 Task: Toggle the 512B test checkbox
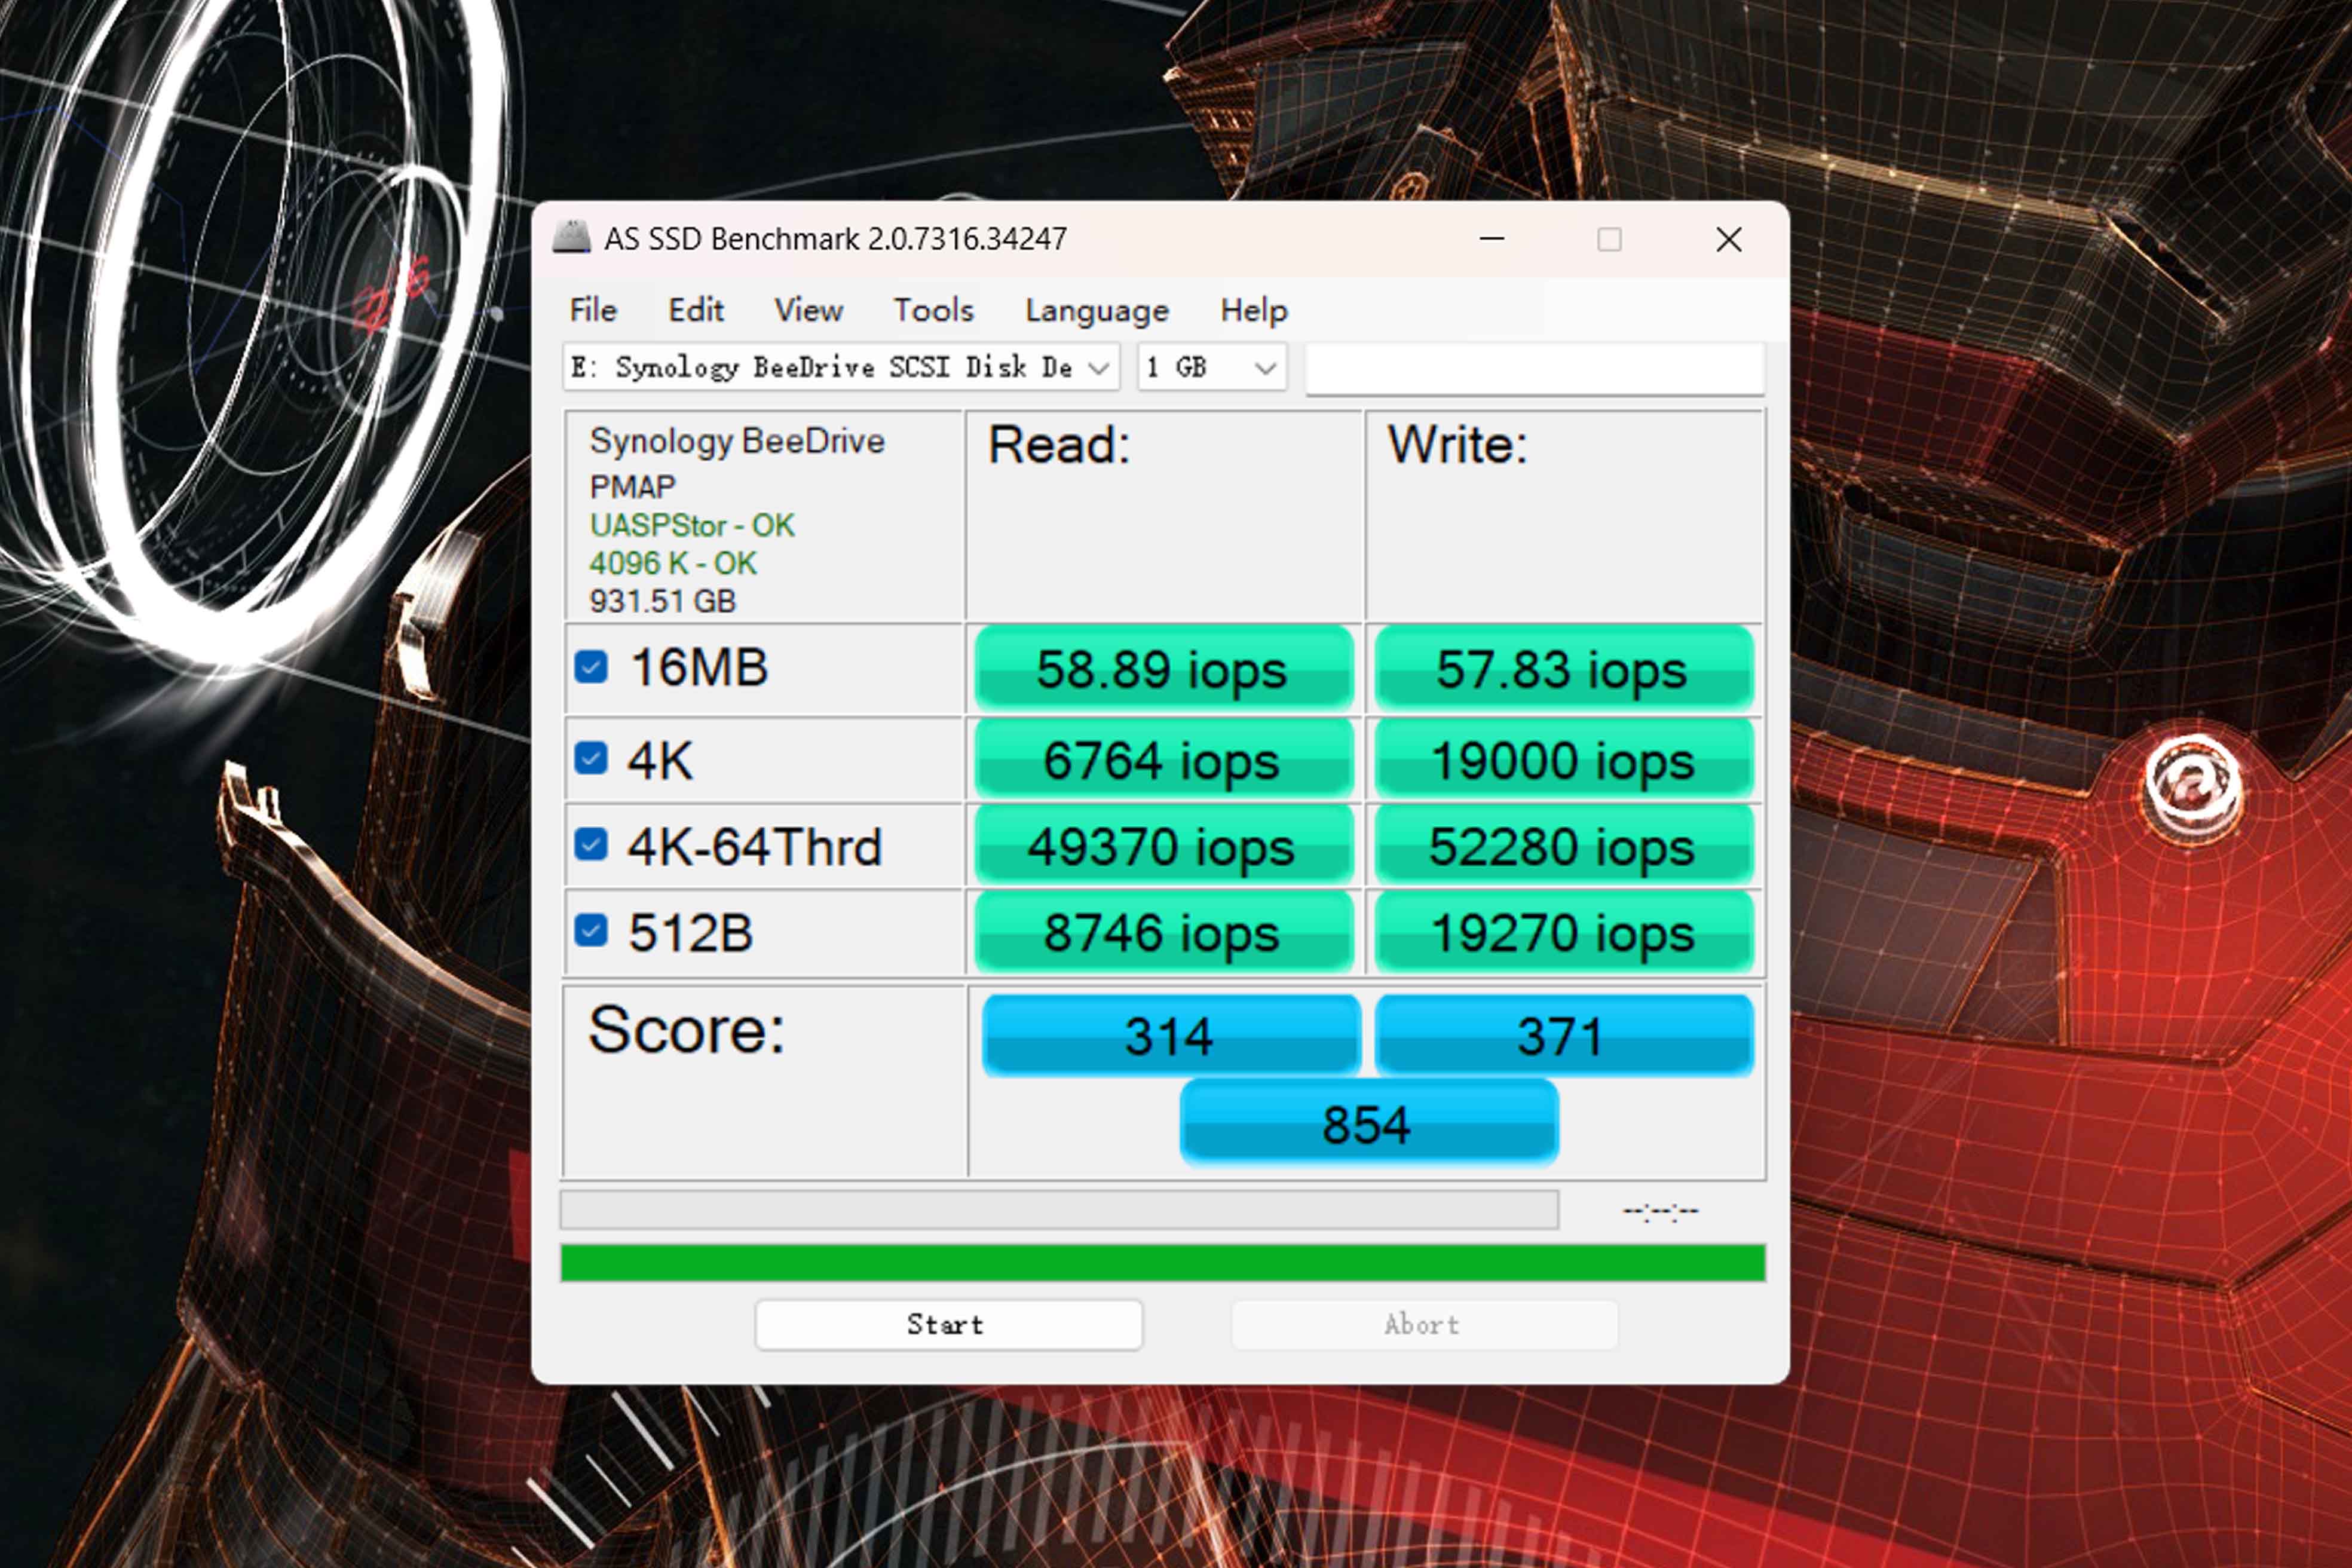coord(591,931)
